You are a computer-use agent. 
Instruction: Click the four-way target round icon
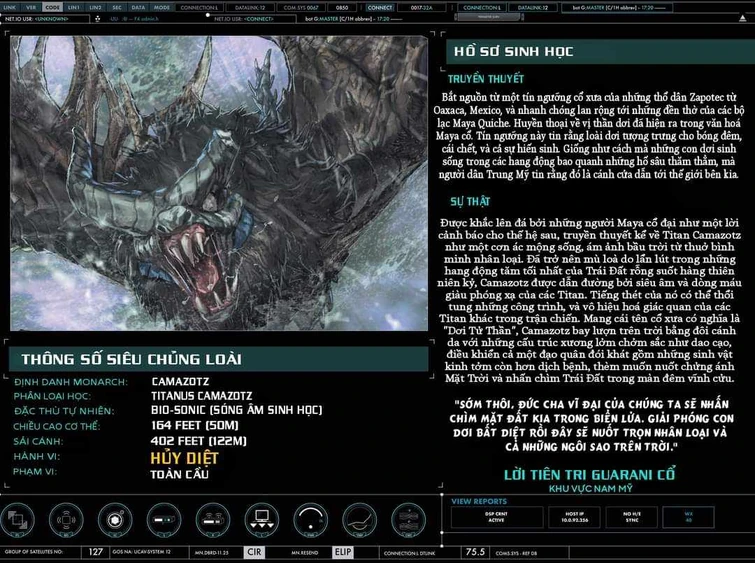[x=66, y=520]
